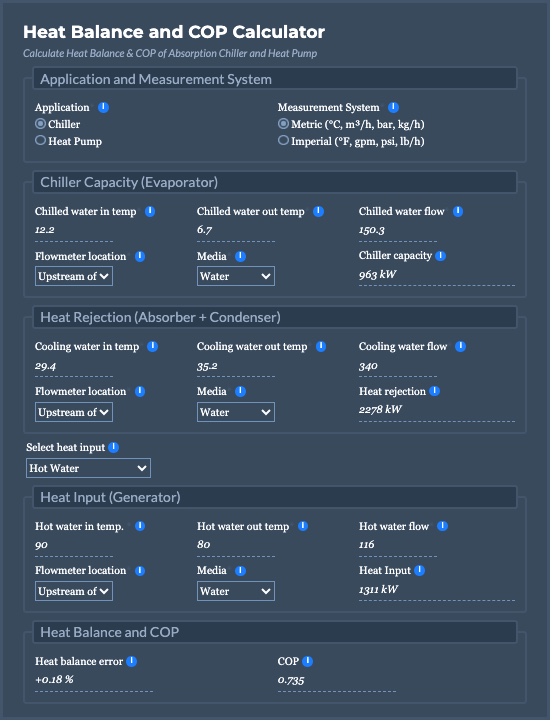Show info for Heat balance error
This screenshot has height=721, width=553.
(131, 661)
